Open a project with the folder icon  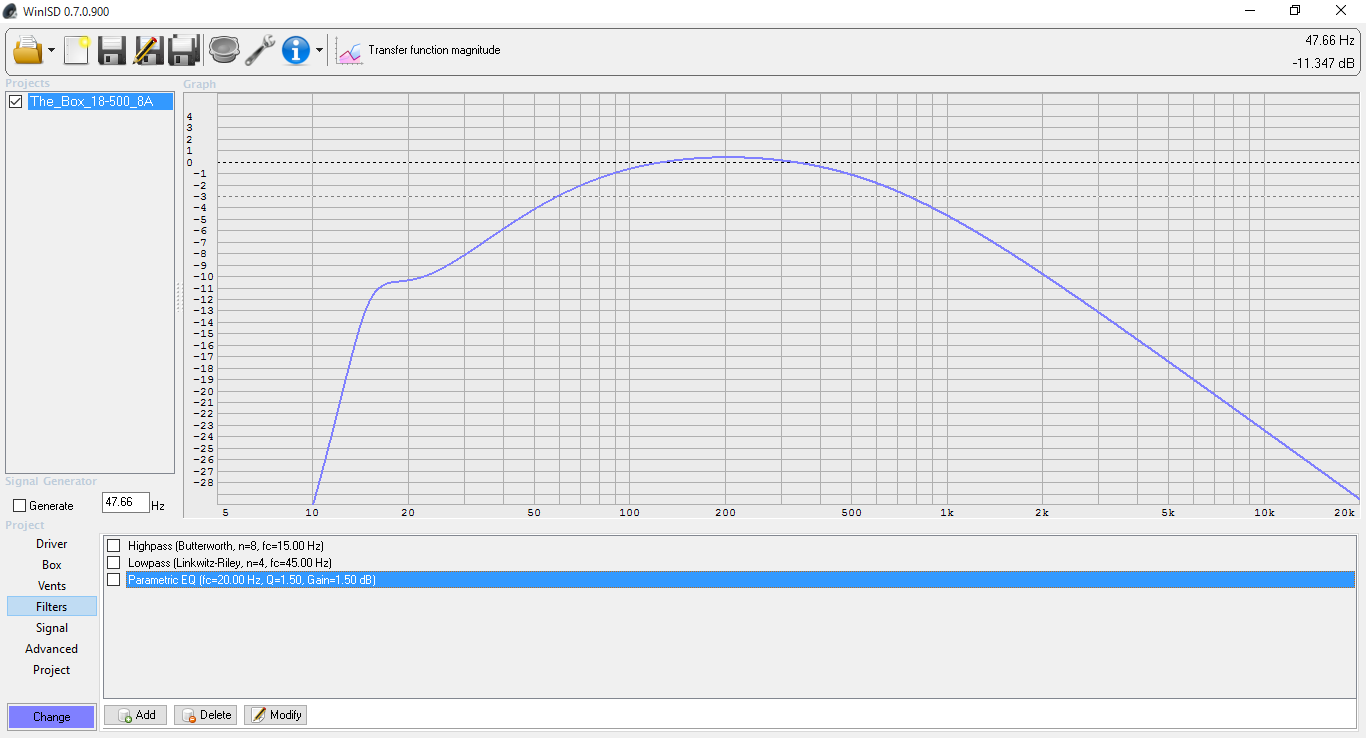point(28,49)
